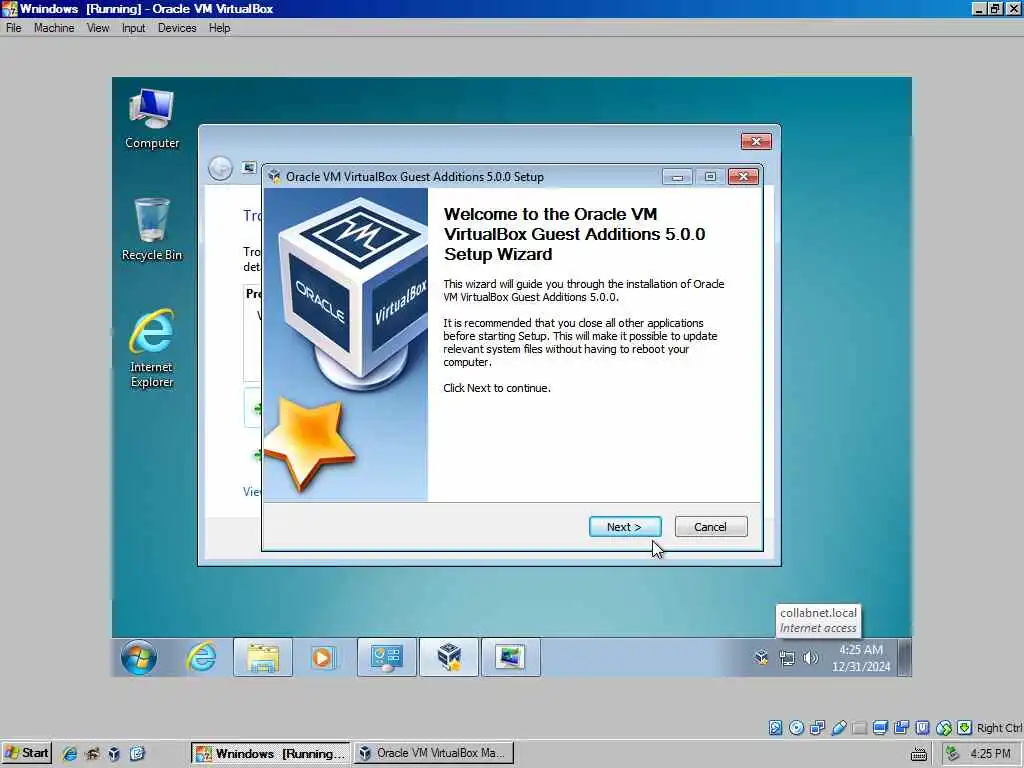Open Windows Media Player in guest taskbar
This screenshot has width=1024, height=768.
[x=323, y=657]
